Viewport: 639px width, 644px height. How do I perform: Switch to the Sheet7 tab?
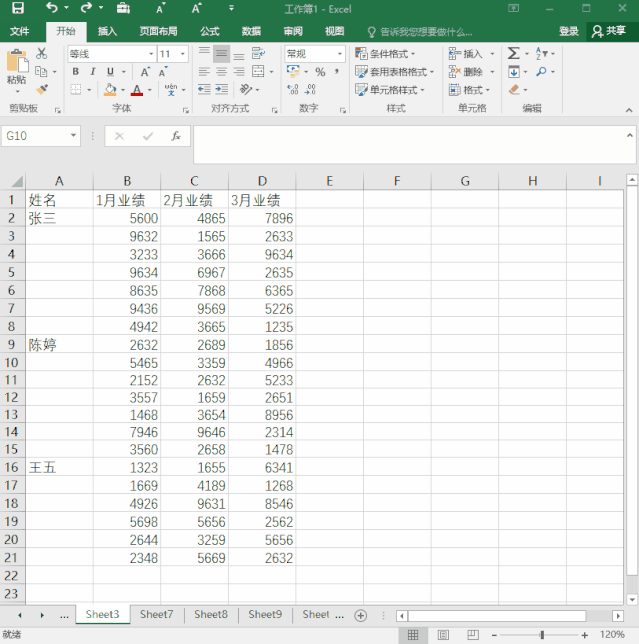point(156,614)
